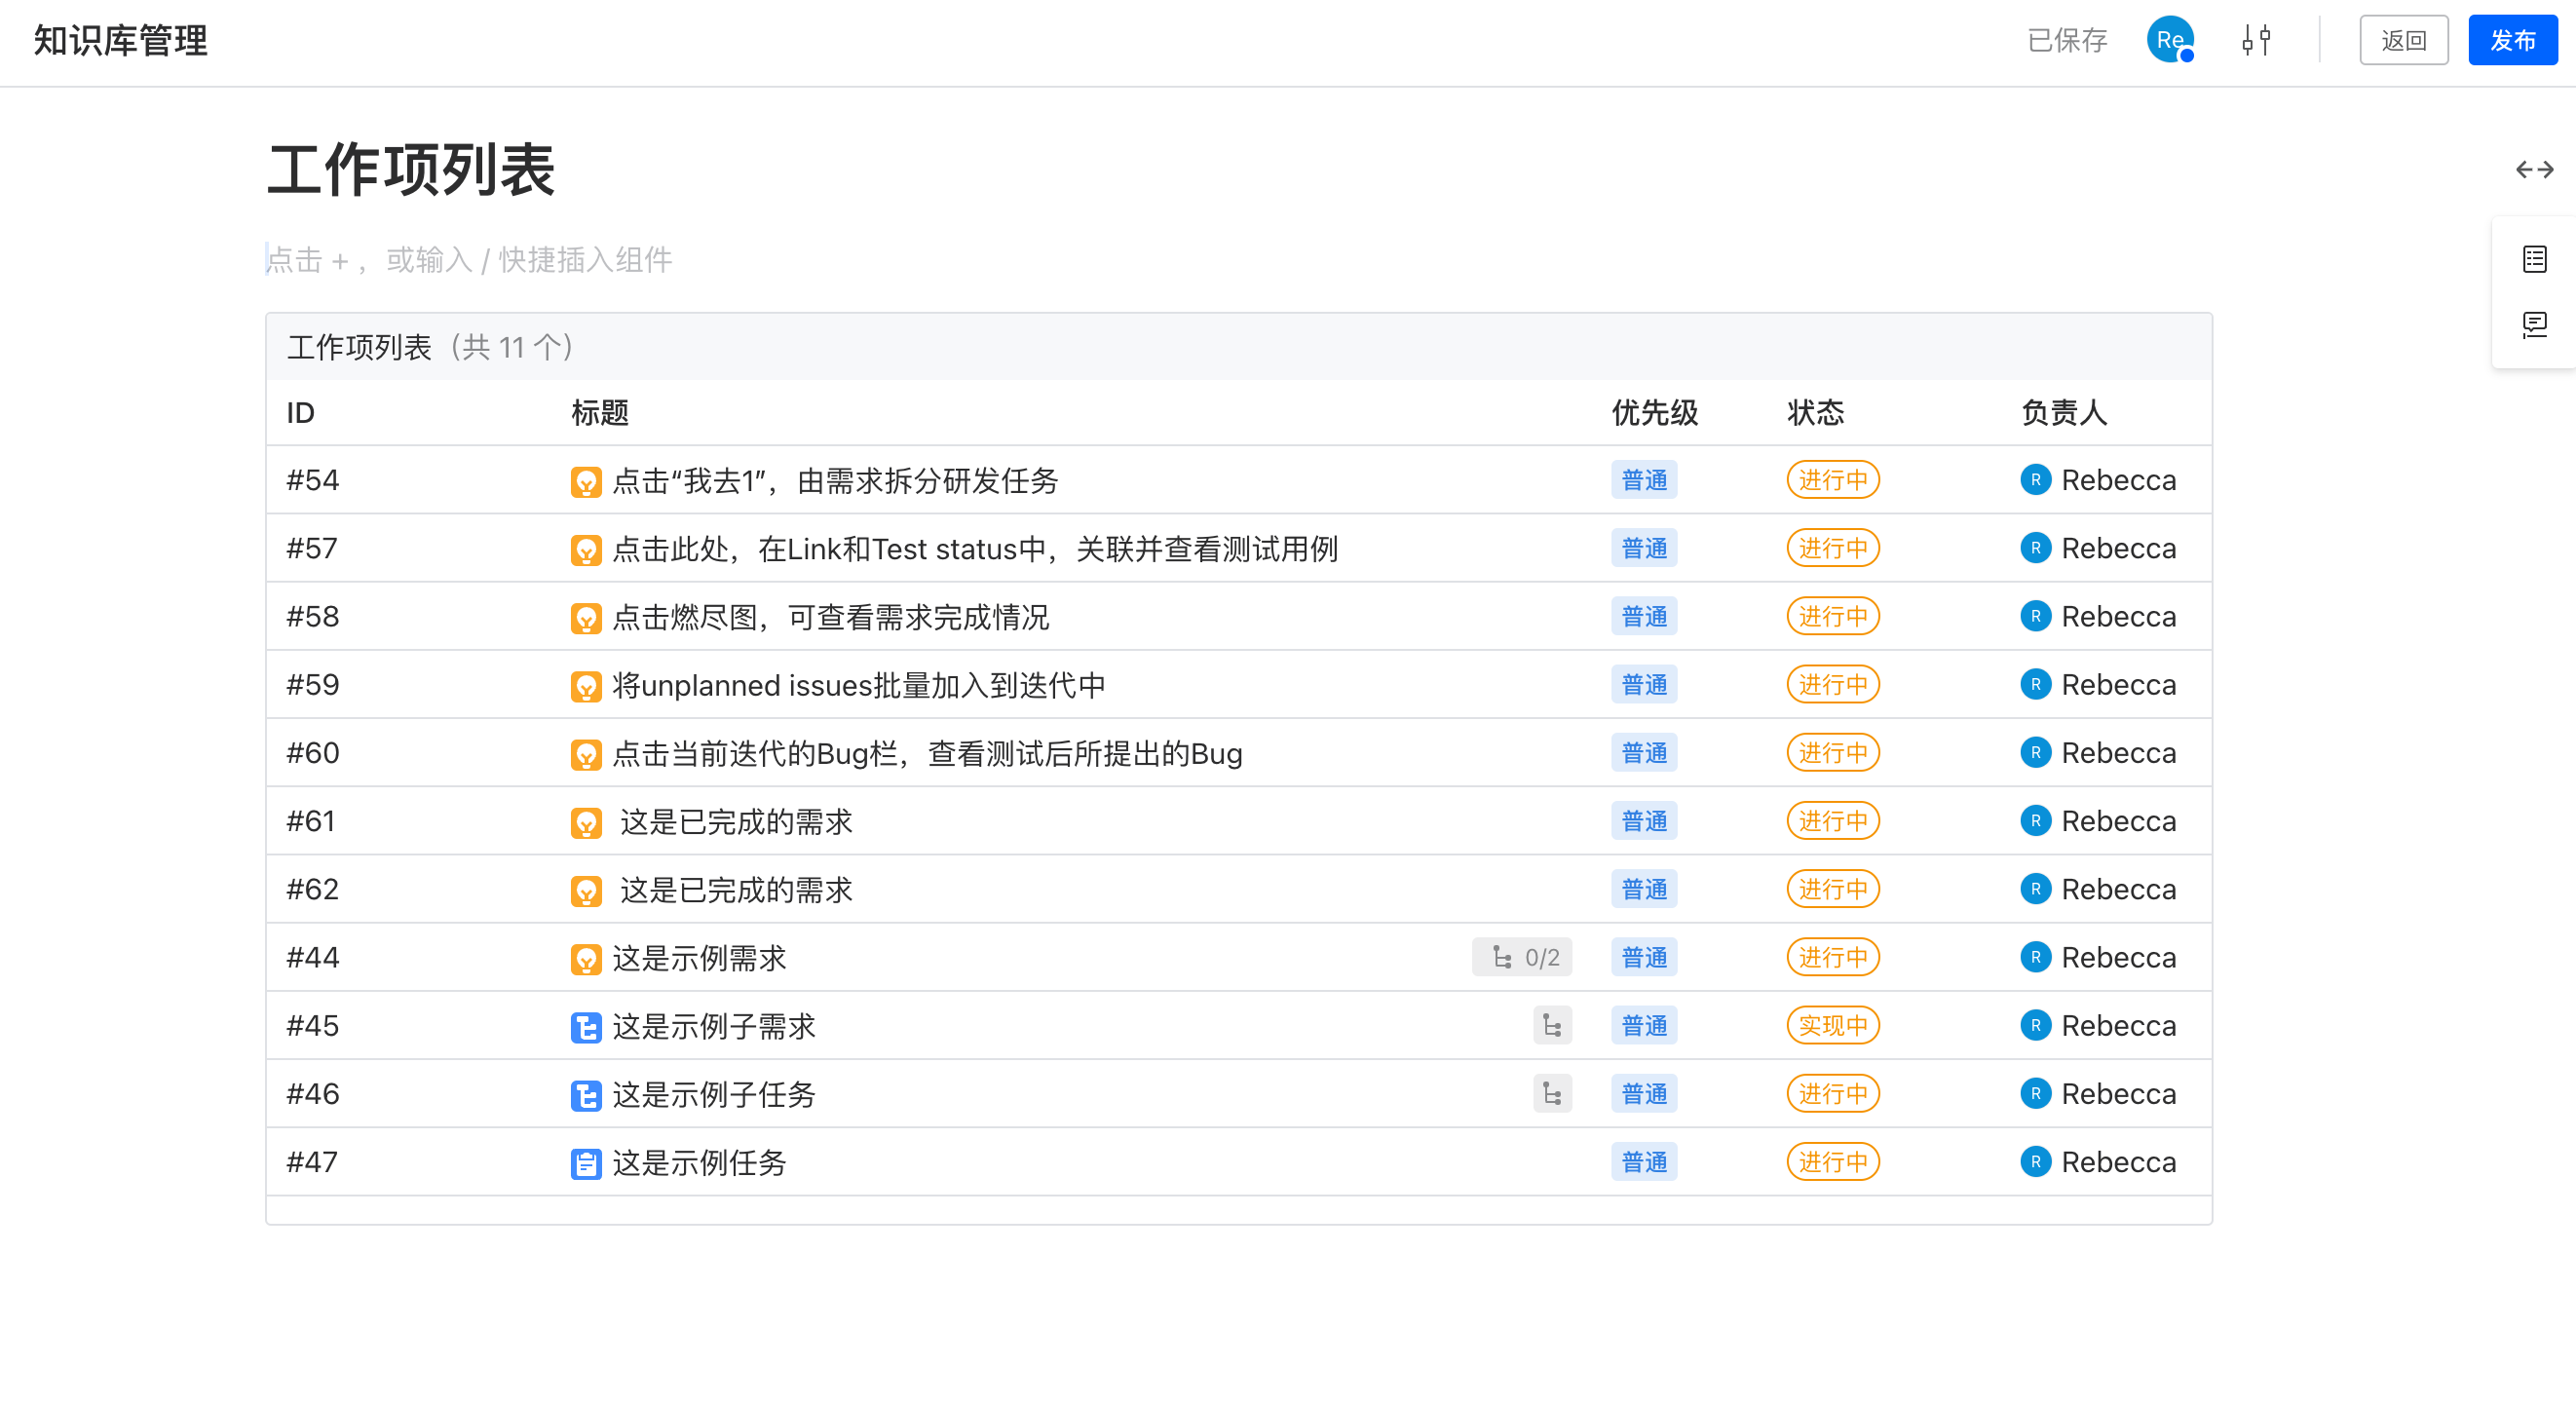Click the requirement icon for #61
This screenshot has width=2576, height=1405.
pos(586,822)
